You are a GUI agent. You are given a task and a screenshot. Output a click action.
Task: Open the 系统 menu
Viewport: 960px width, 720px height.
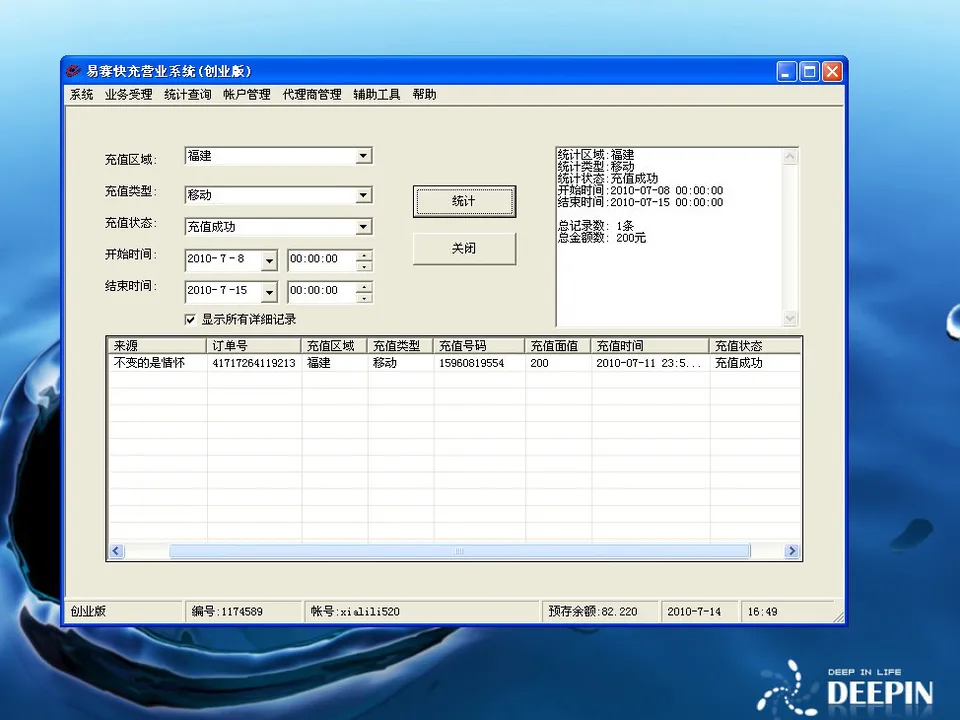pyautogui.click(x=80, y=94)
